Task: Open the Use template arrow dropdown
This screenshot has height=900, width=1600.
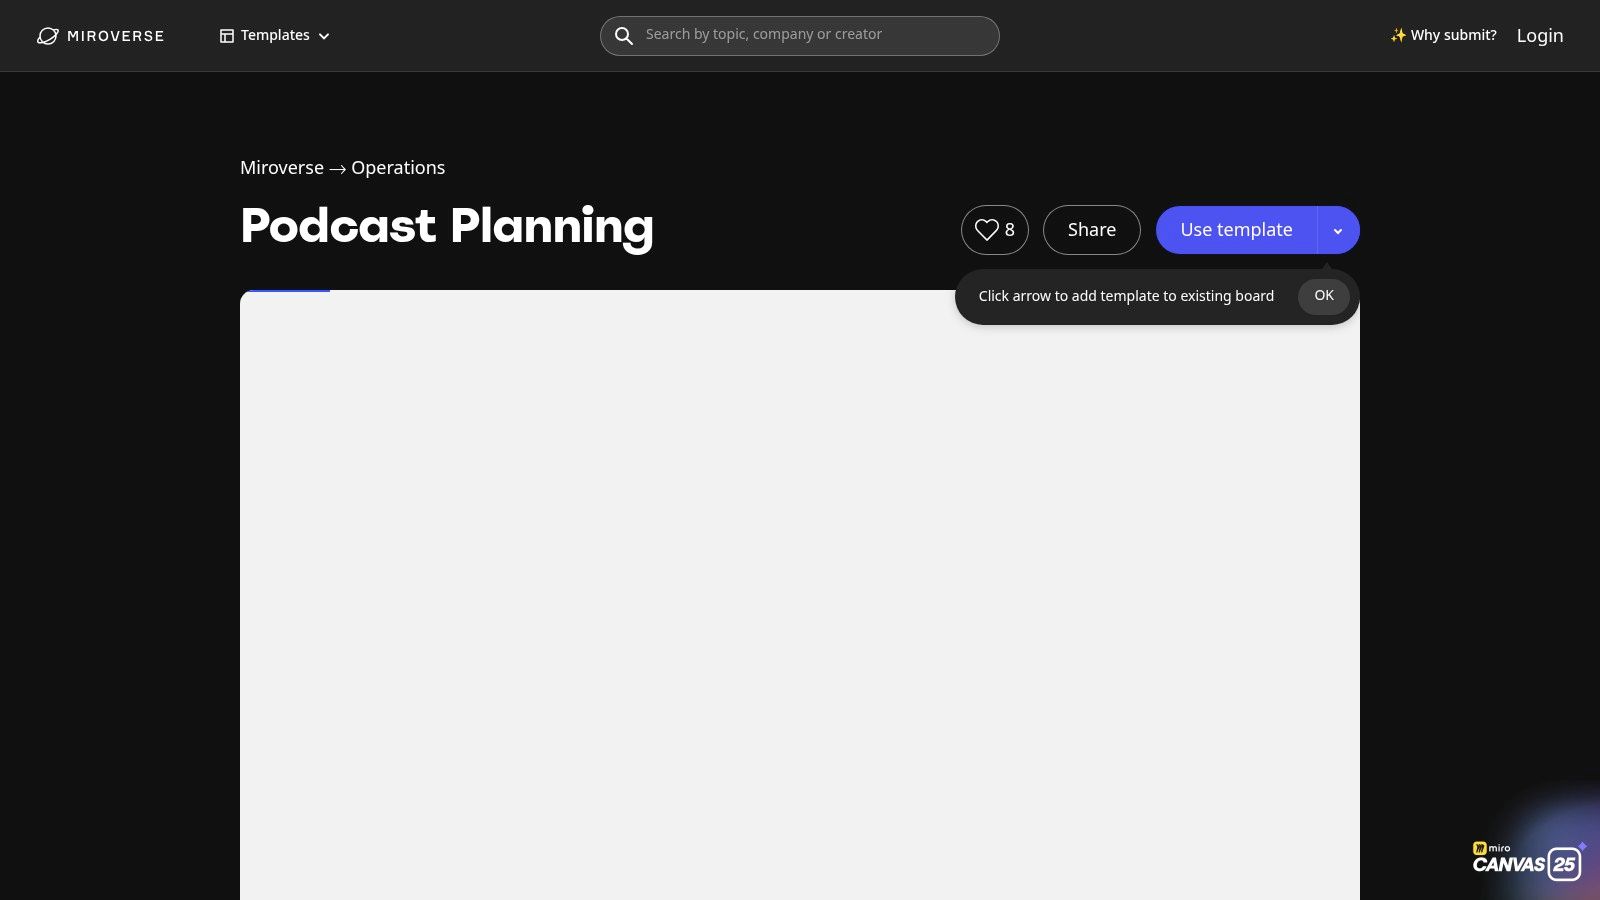Action: 1338,230
